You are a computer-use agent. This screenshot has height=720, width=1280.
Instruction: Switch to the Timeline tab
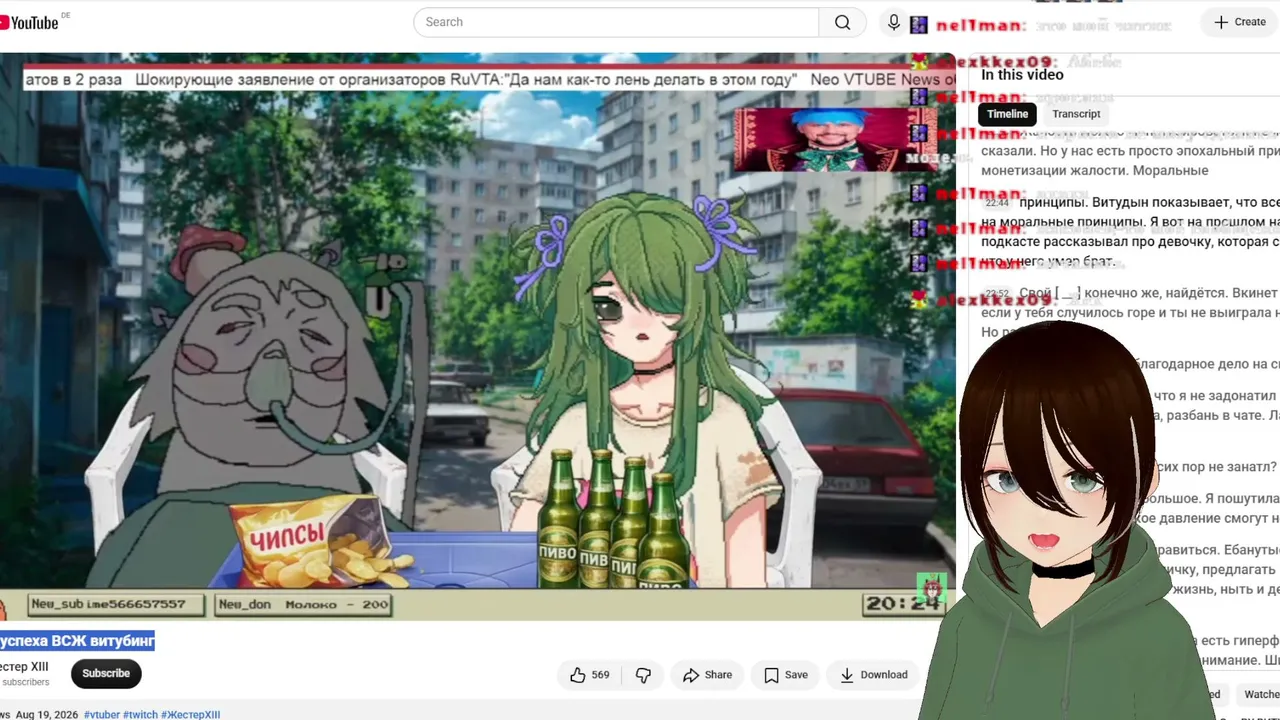tap(1007, 114)
